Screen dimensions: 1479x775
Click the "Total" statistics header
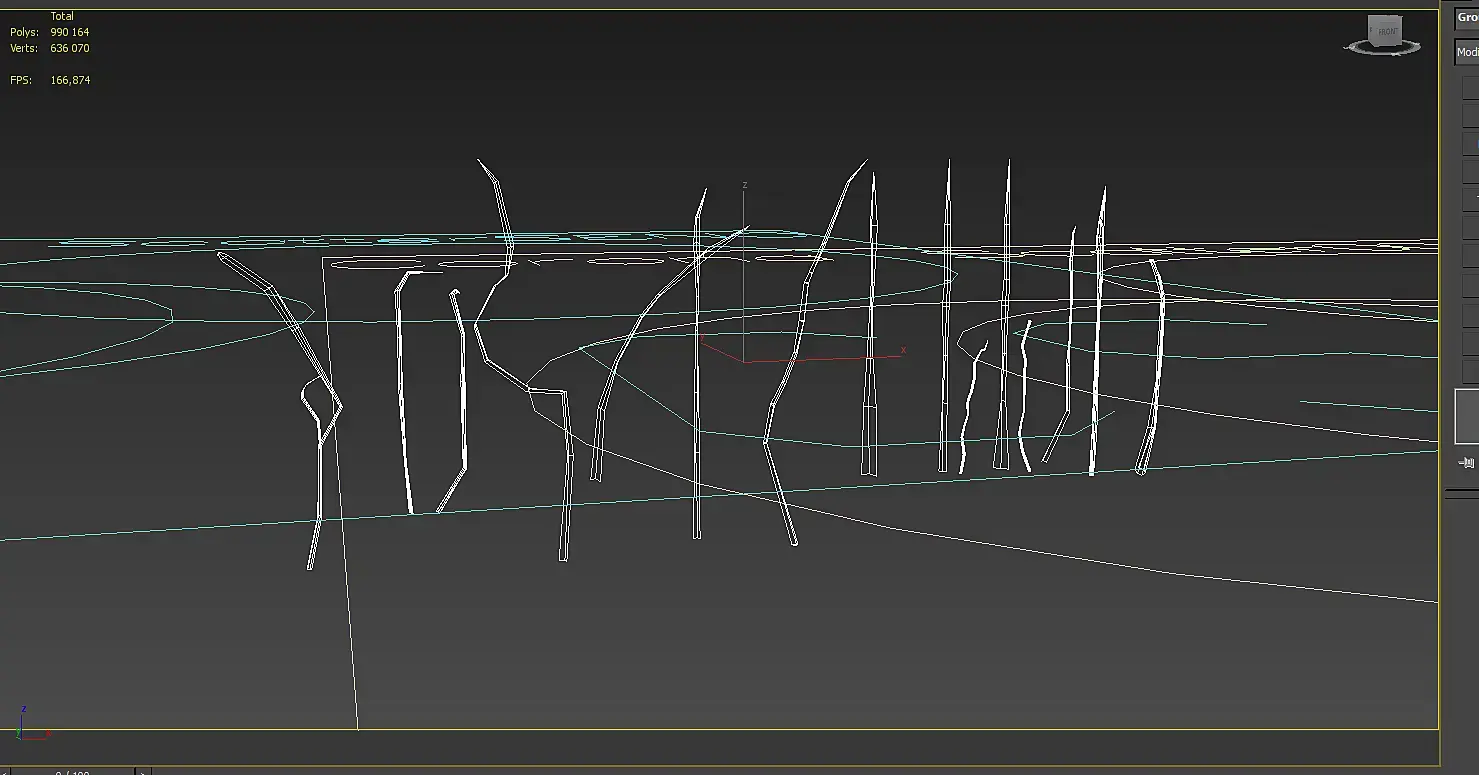tap(62, 16)
